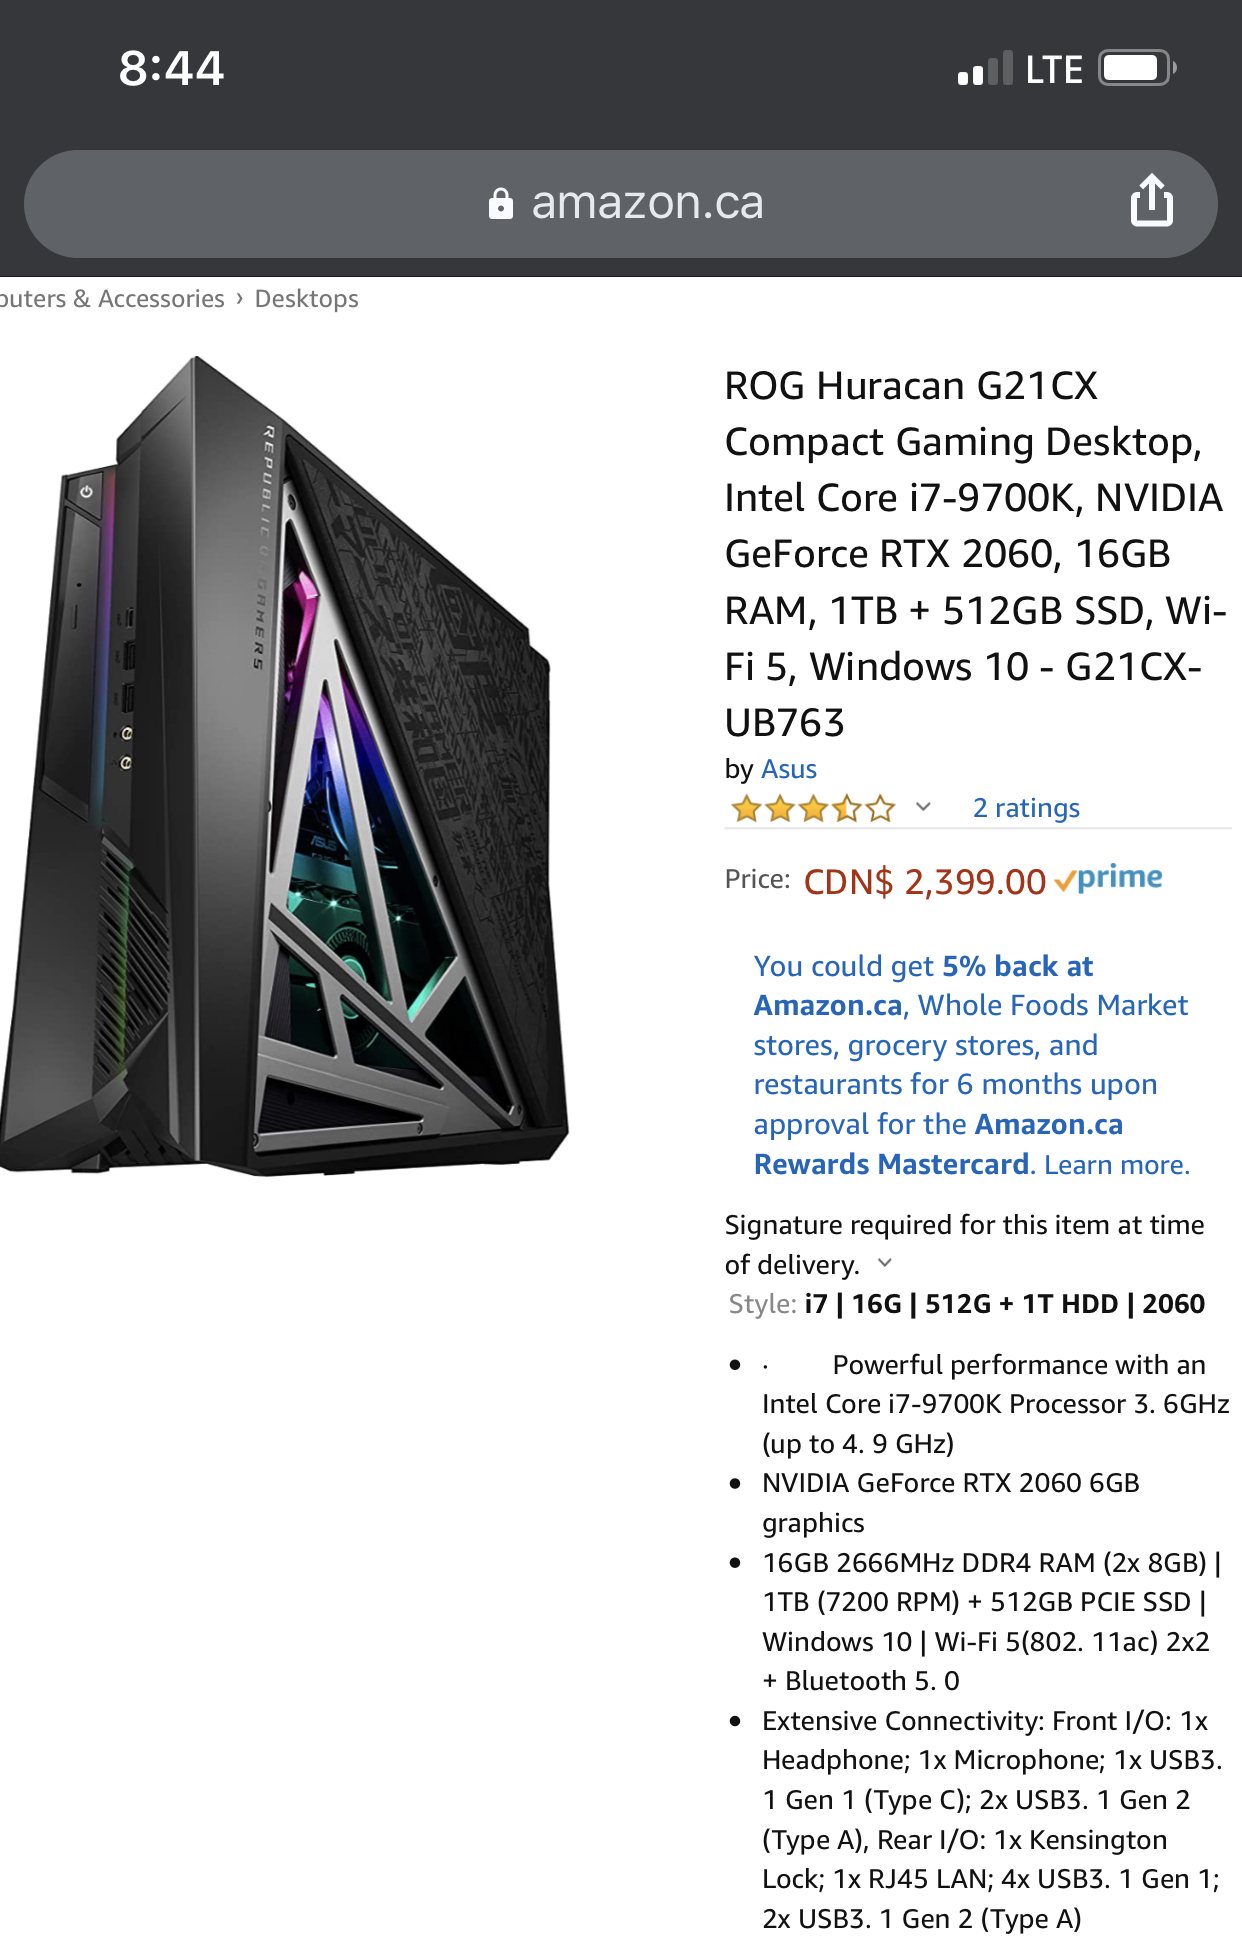The image size is (1242, 1954).
Task: Expand the star rating dropdown chevron
Action: 923,807
